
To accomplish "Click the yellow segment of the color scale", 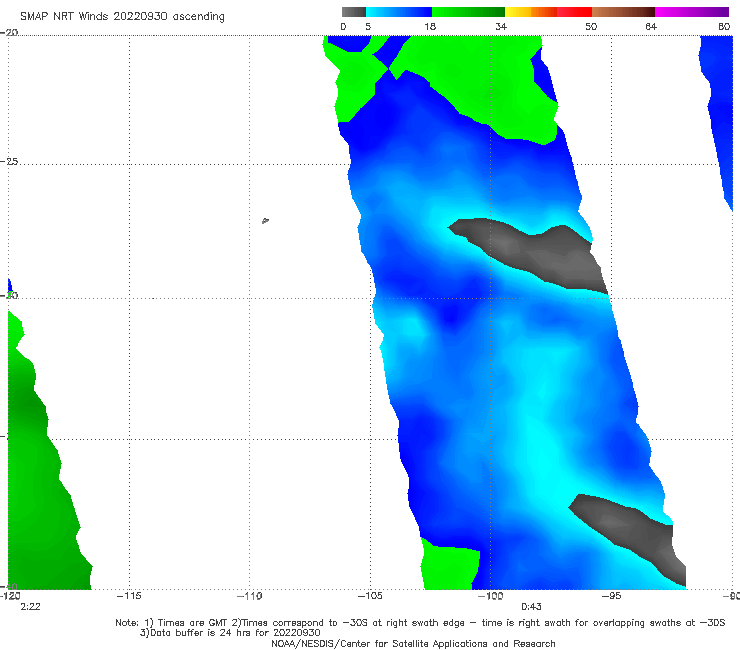I will point(518,12).
